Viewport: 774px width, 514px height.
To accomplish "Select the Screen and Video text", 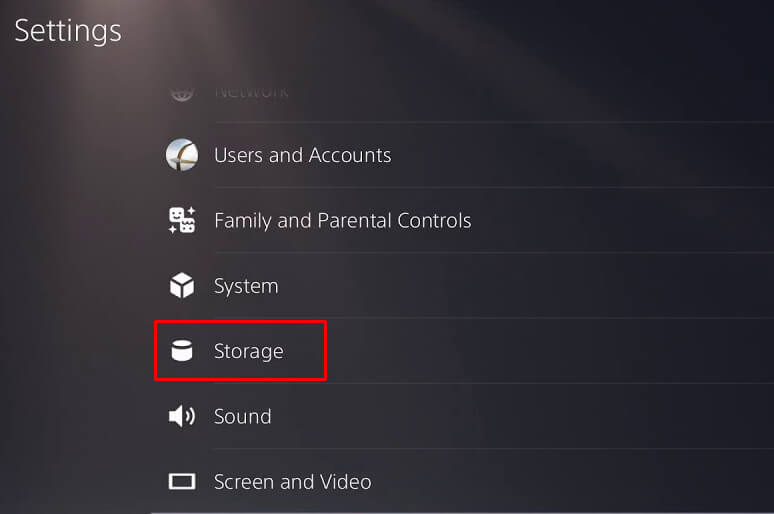I will pyautogui.click(x=292, y=482).
